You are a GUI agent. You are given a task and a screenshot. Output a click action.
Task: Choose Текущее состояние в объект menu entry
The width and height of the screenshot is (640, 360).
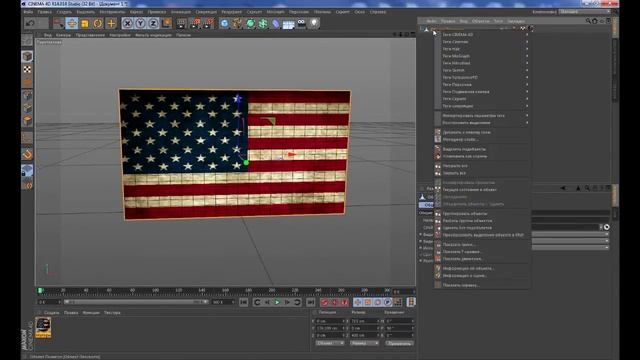coord(483,190)
